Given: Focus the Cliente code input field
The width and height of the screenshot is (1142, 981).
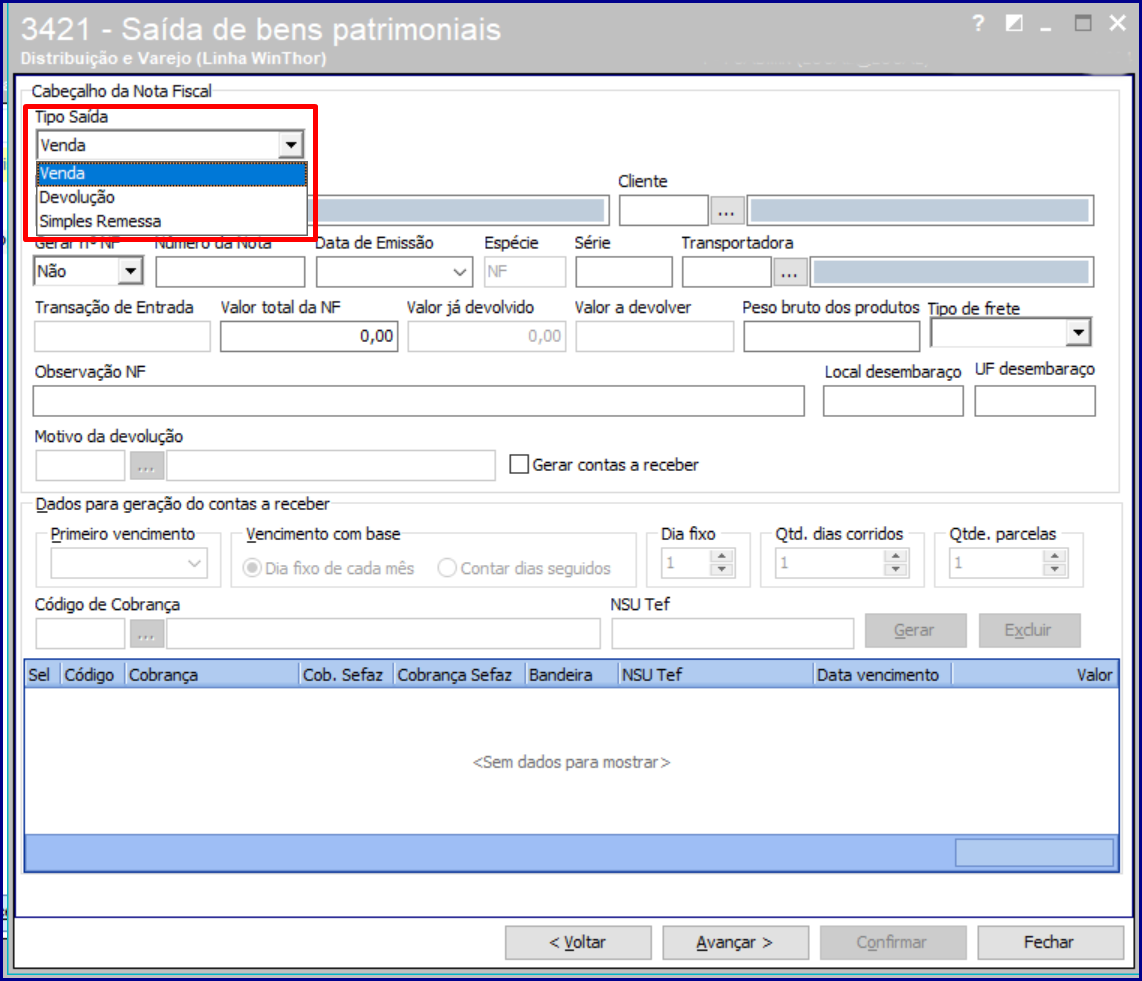Looking at the screenshot, I should pos(663,211).
